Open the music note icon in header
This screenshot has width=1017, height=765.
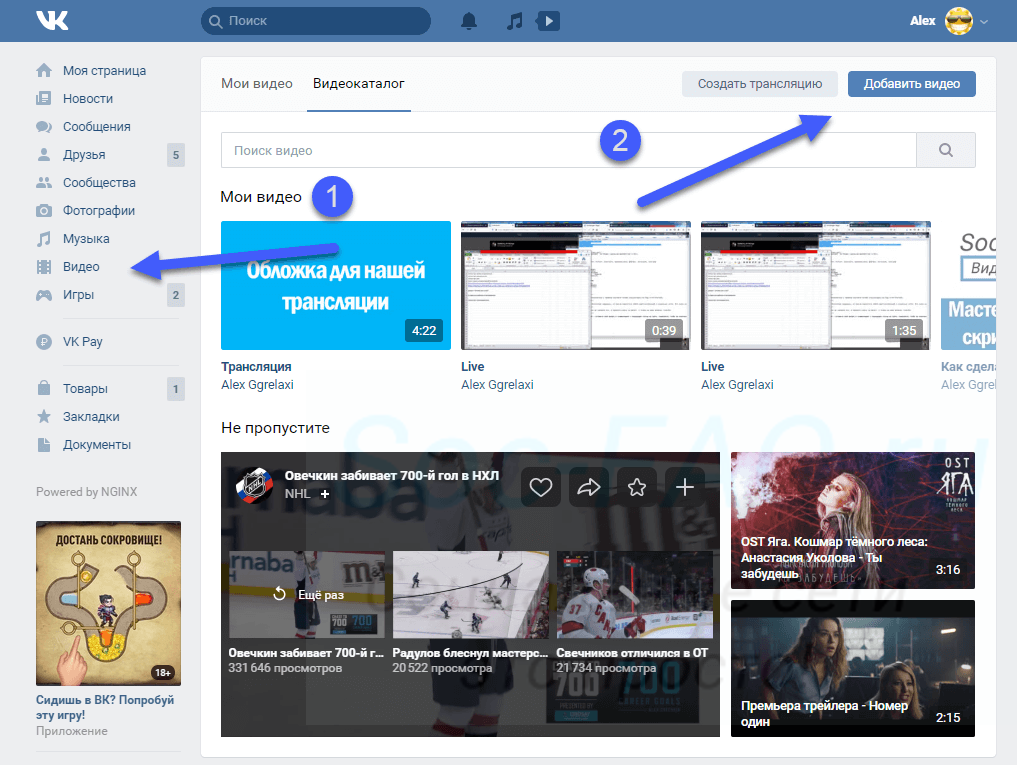[x=514, y=21]
